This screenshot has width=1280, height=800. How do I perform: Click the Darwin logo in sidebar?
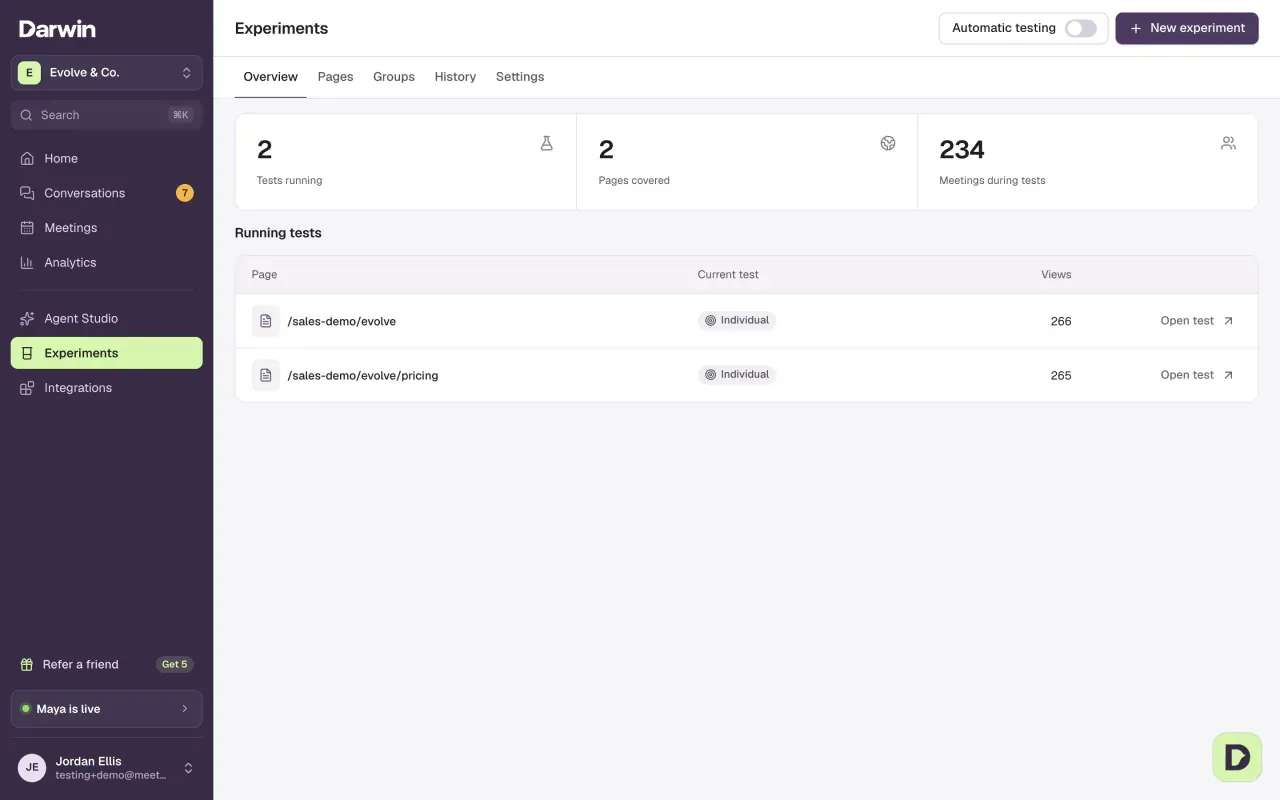pos(57,29)
